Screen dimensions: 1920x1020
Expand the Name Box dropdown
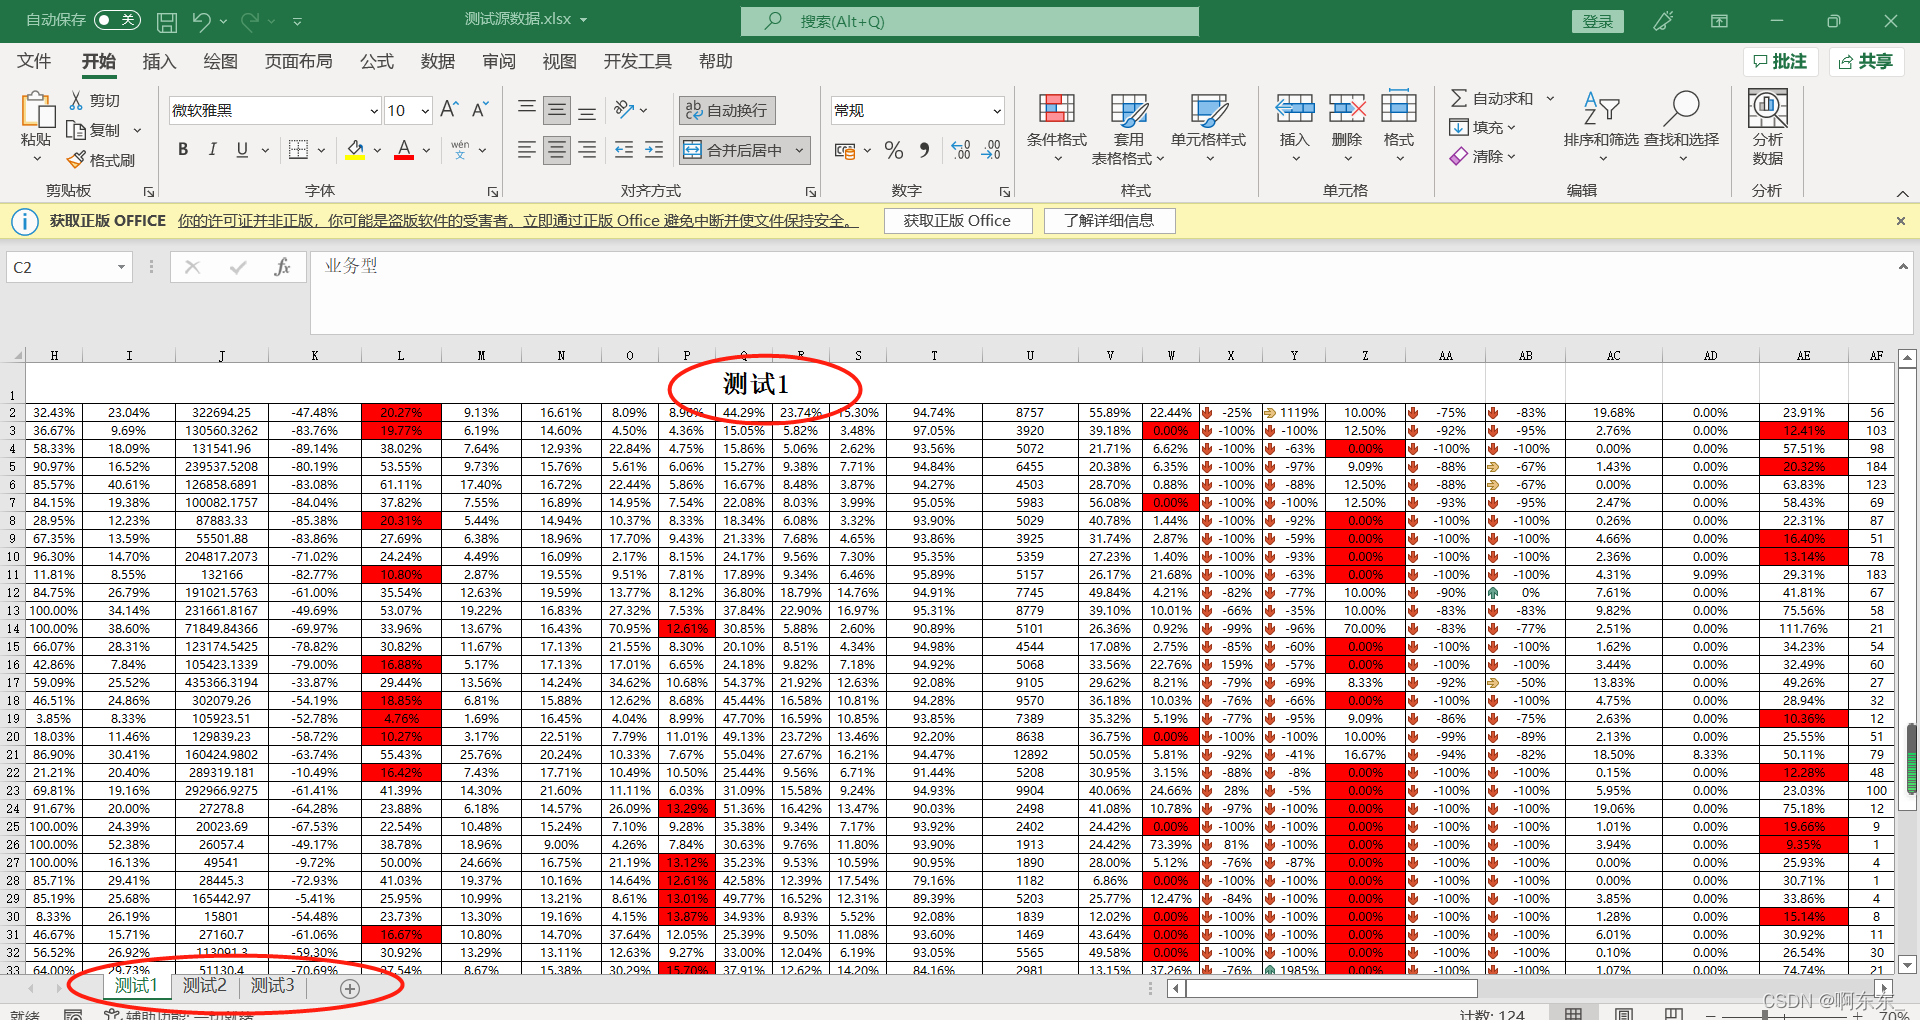pyautogui.click(x=121, y=267)
